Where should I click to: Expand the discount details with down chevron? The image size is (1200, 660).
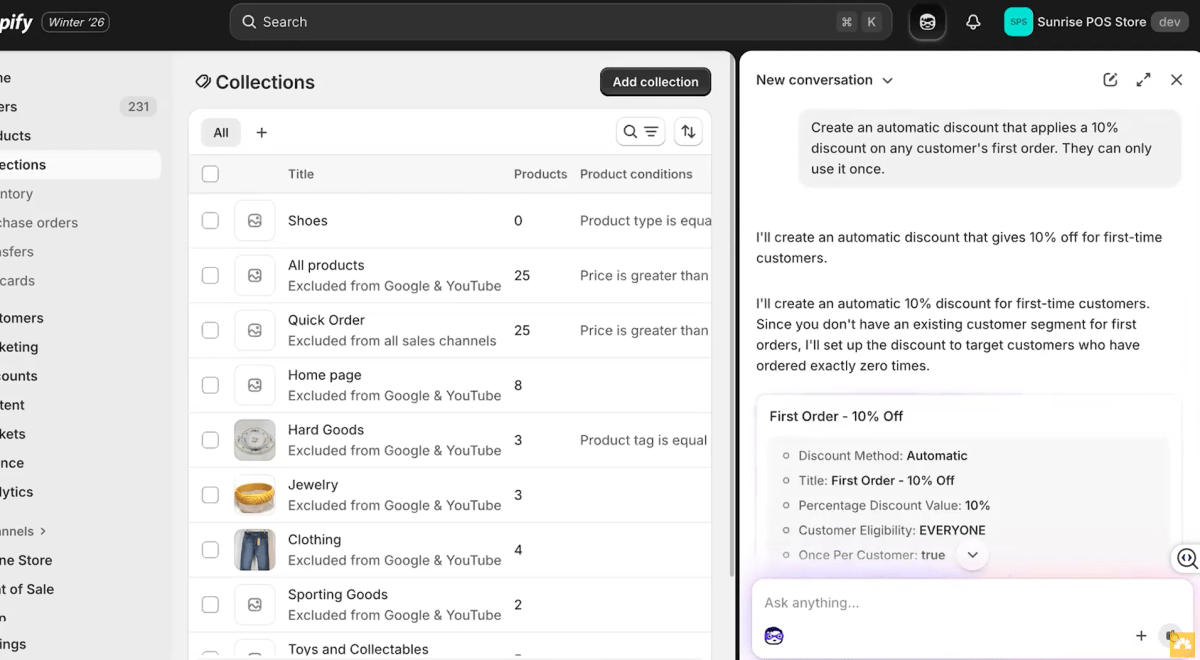972,555
